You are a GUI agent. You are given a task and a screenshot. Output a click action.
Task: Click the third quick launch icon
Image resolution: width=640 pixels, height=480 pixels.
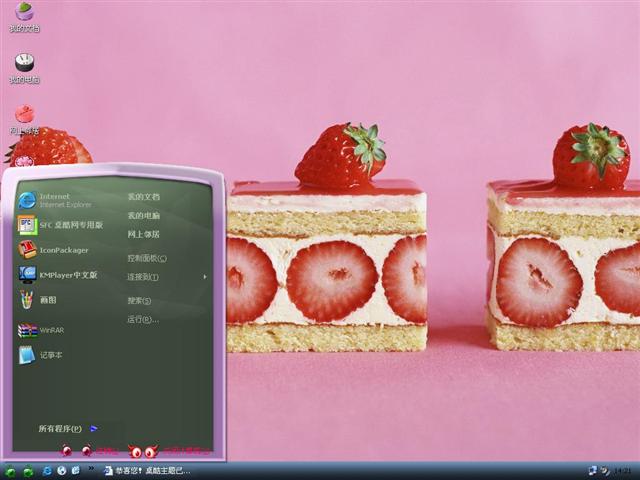click(x=76, y=471)
